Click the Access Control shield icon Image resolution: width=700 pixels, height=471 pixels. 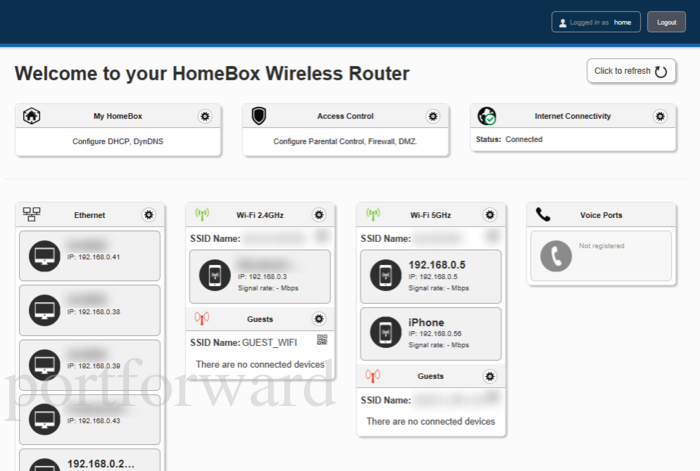(x=258, y=116)
